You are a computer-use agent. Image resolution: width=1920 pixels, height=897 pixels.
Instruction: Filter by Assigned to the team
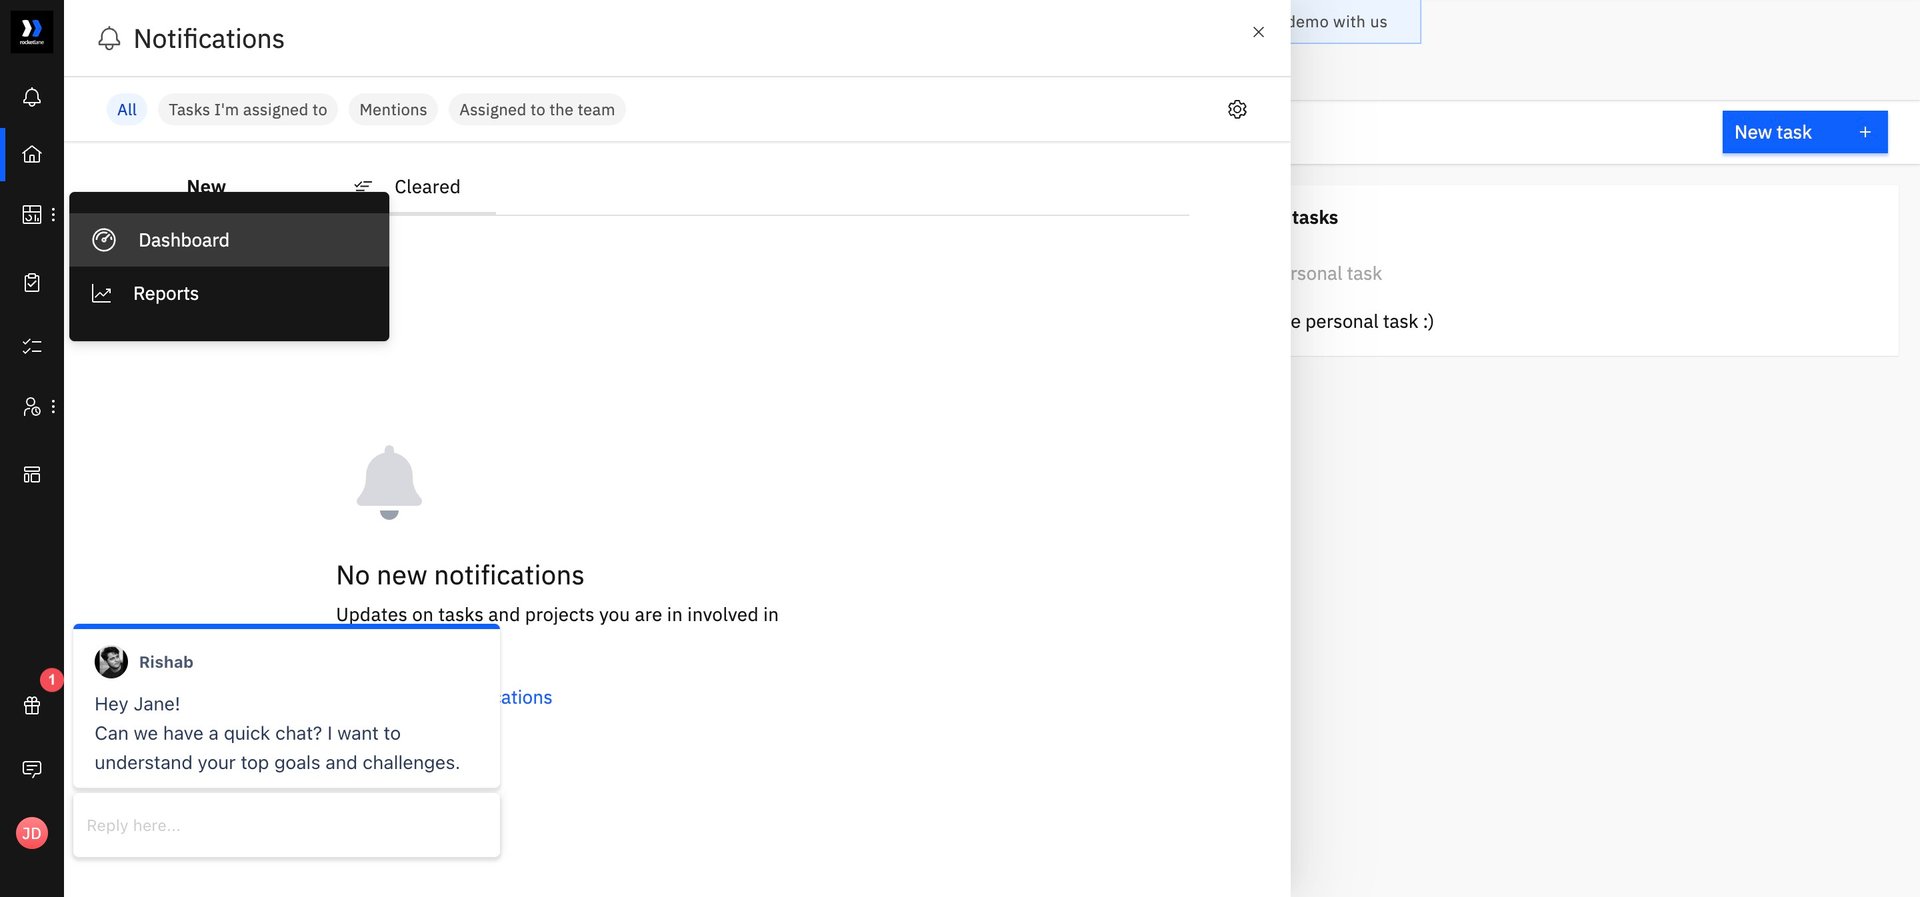537,110
